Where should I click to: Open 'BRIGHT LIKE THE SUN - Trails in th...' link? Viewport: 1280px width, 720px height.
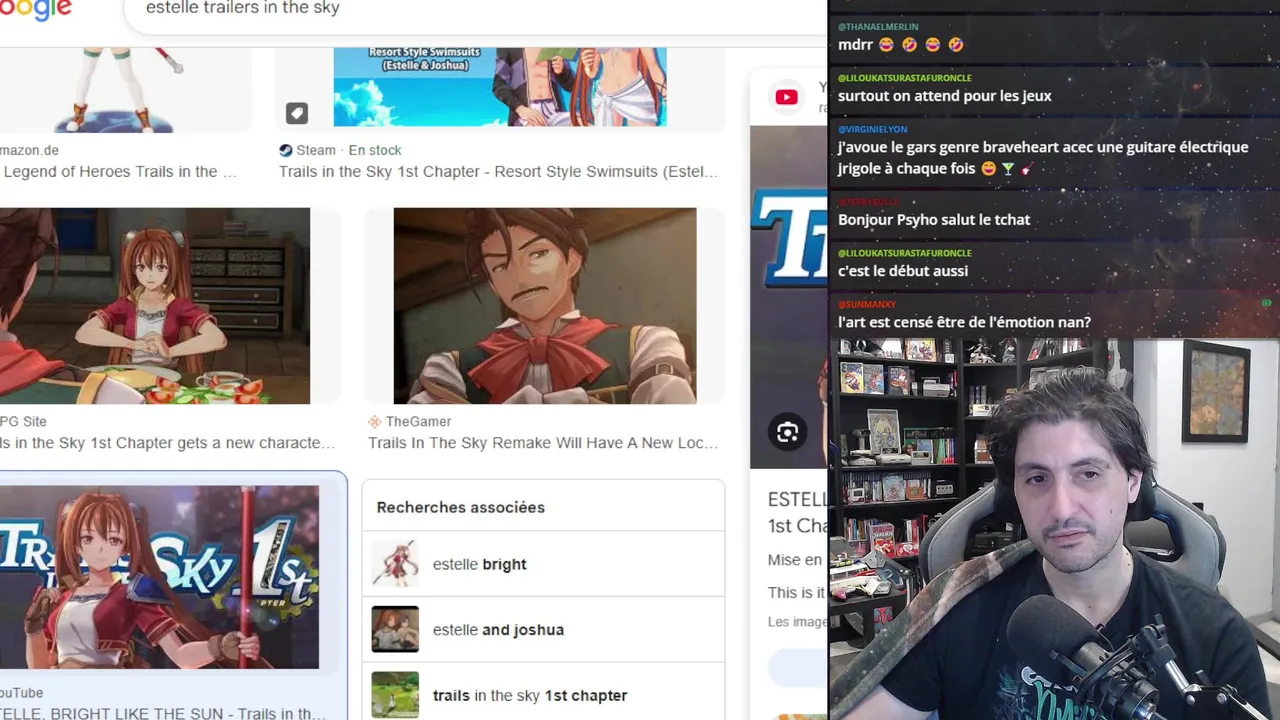pos(163,714)
